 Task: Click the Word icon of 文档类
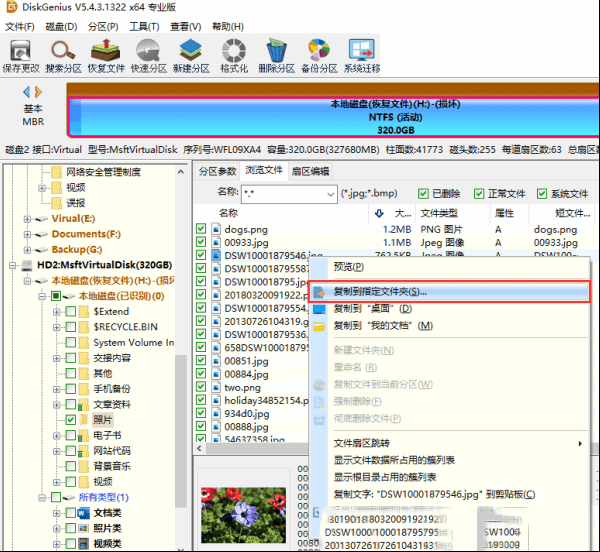(83, 513)
